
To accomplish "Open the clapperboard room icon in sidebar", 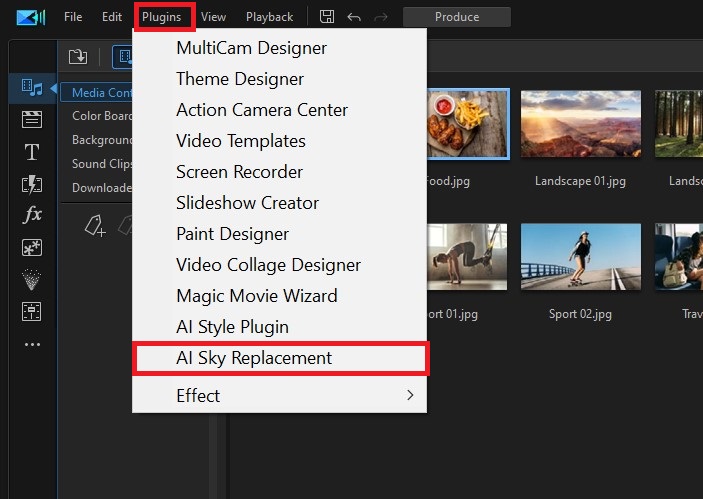I will [32, 120].
